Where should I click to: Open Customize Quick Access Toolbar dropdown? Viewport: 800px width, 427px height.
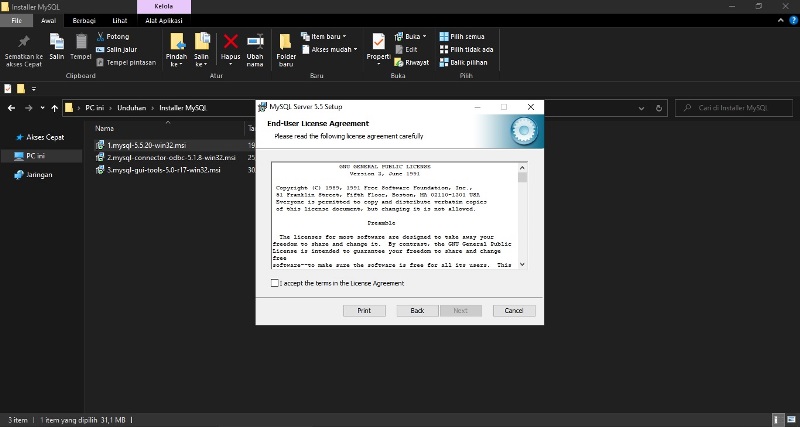click(x=34, y=89)
